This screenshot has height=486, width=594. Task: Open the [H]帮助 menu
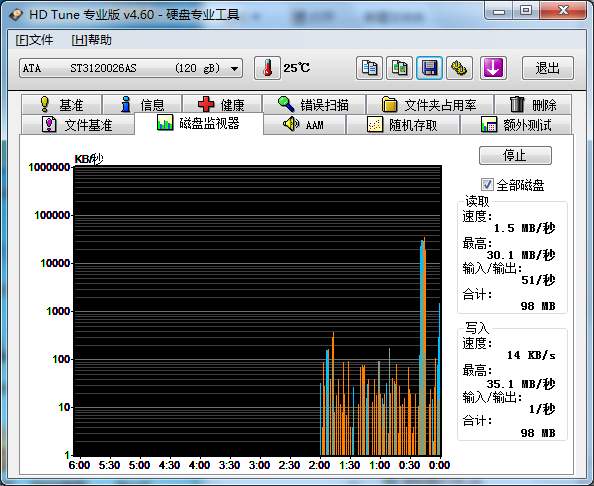pyautogui.click(x=92, y=40)
